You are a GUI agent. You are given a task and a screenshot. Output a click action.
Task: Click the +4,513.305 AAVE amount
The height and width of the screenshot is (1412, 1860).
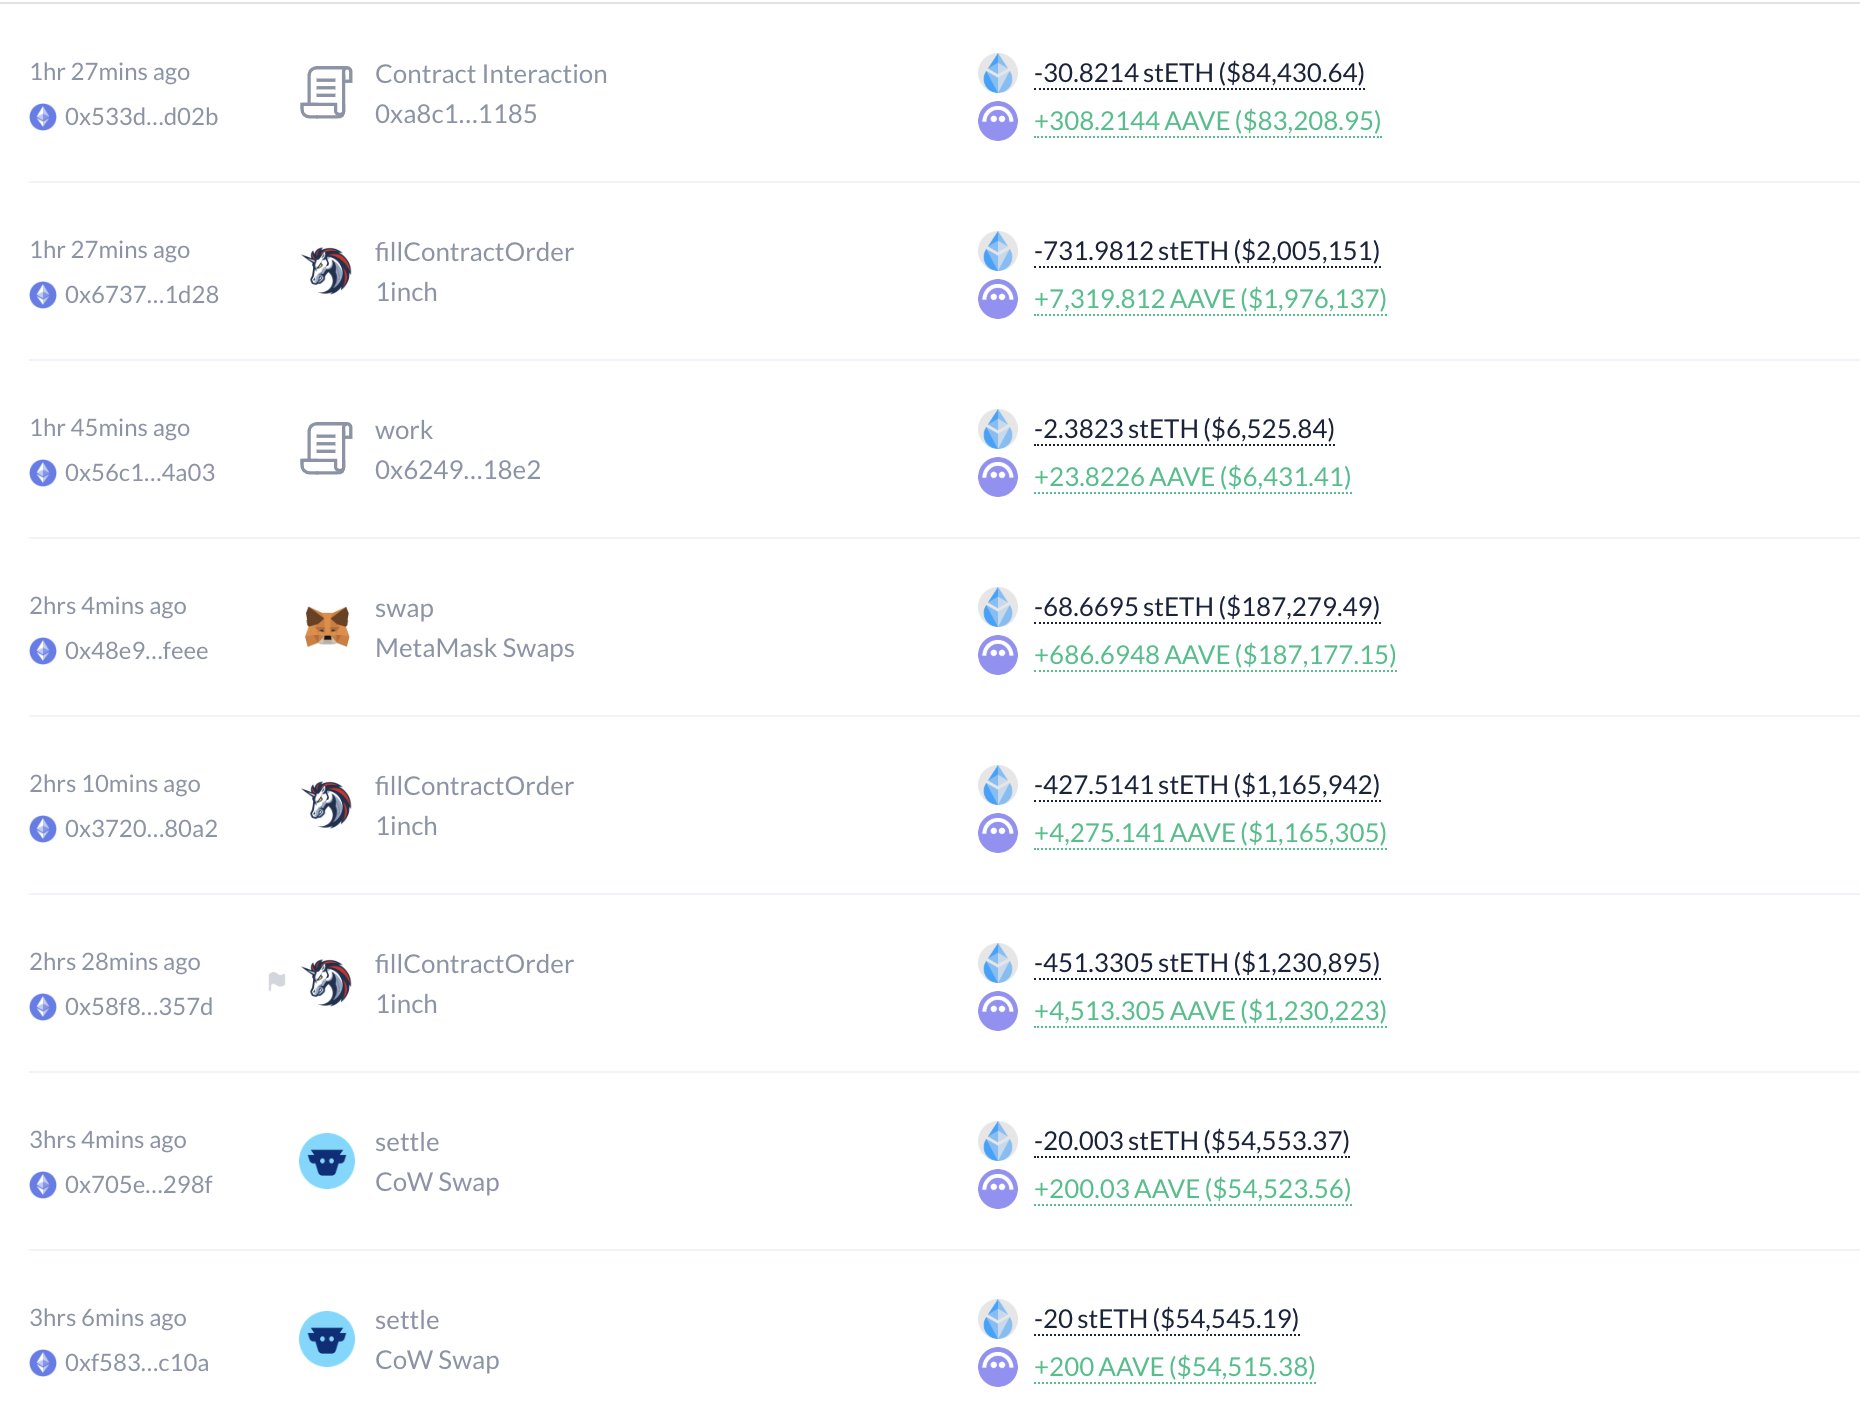point(1210,1011)
